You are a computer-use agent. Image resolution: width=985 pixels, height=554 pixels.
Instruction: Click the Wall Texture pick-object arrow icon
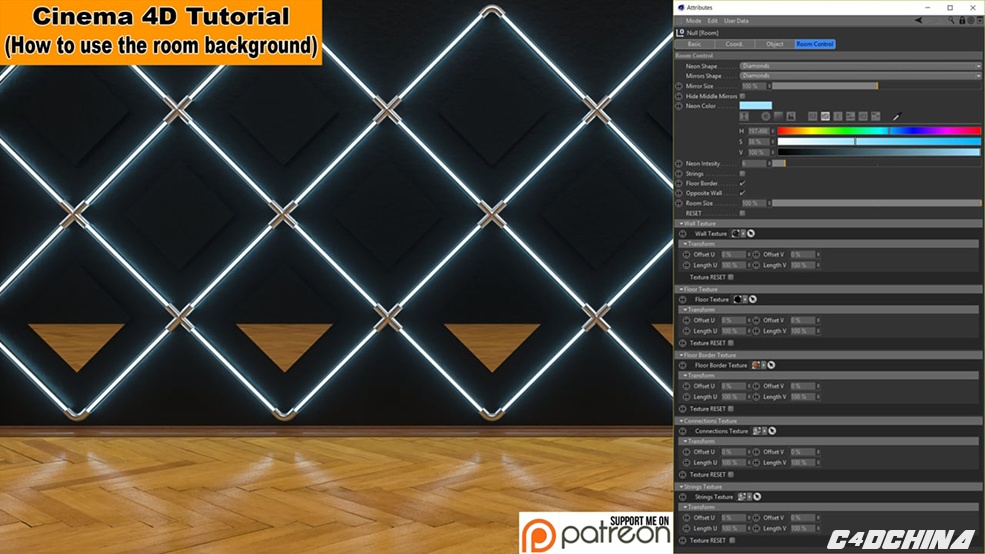pos(751,234)
